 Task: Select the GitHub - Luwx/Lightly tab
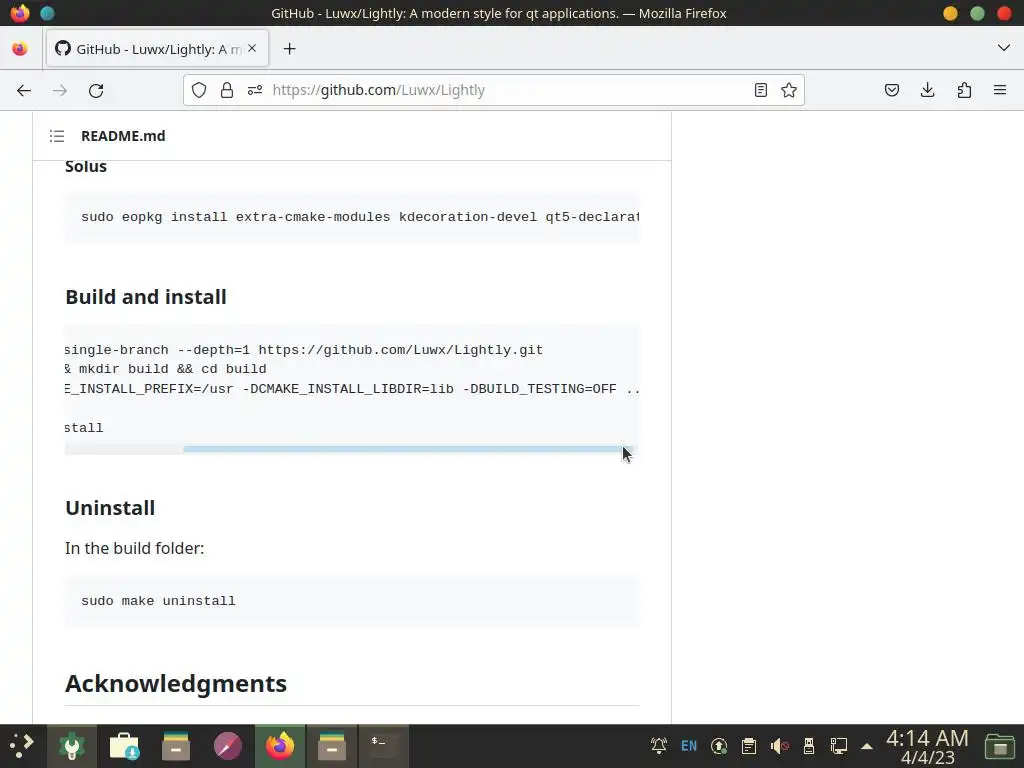pos(157,48)
